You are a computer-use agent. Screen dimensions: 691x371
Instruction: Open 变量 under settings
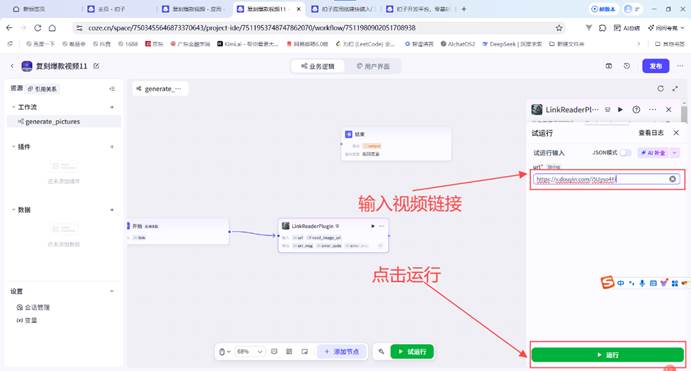point(26,320)
